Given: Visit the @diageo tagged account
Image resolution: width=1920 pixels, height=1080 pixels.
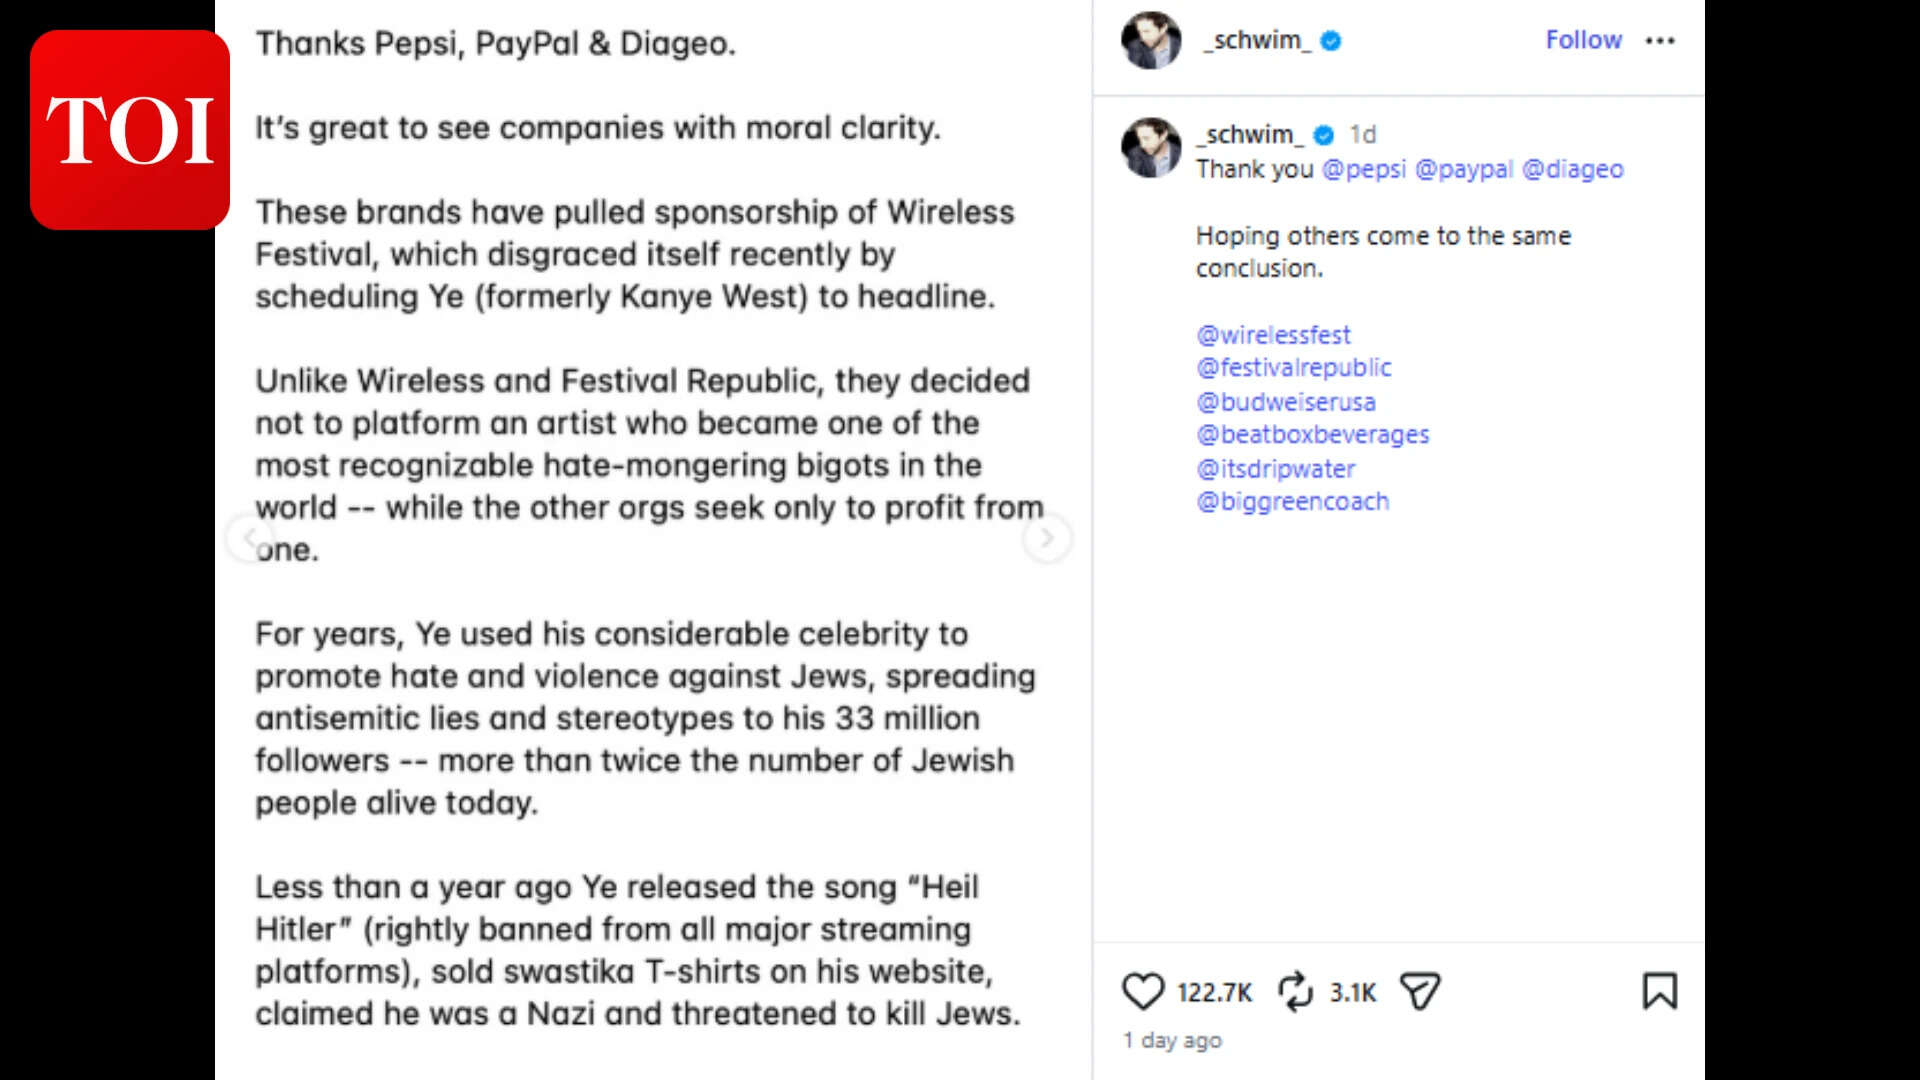Looking at the screenshot, I should point(1572,169).
